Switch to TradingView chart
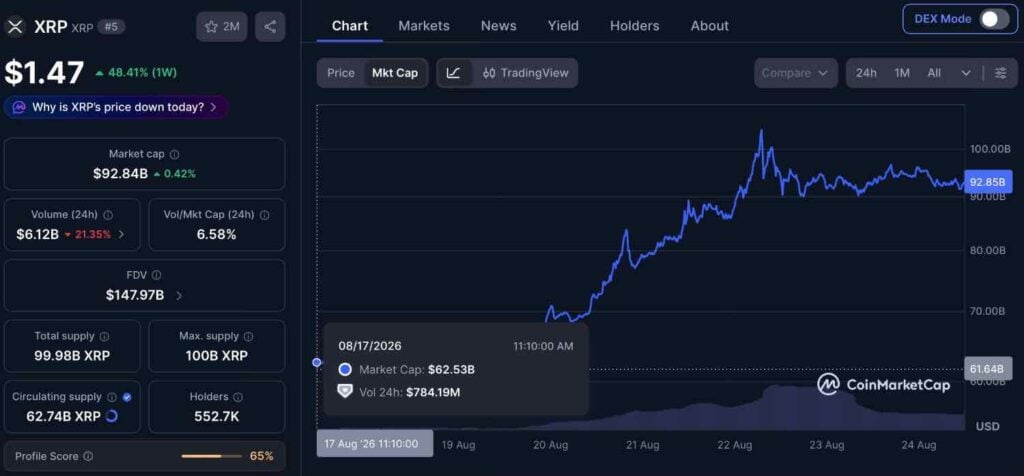Viewport: 1024px width, 476px height. tap(526, 73)
